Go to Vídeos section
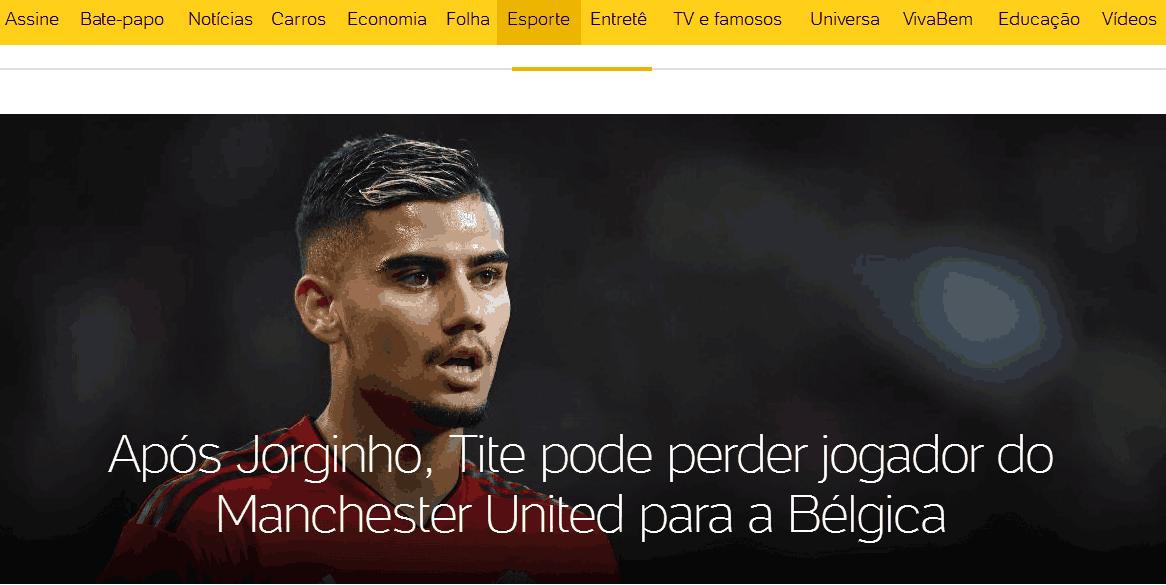This screenshot has width=1166, height=585. pos(1129,19)
